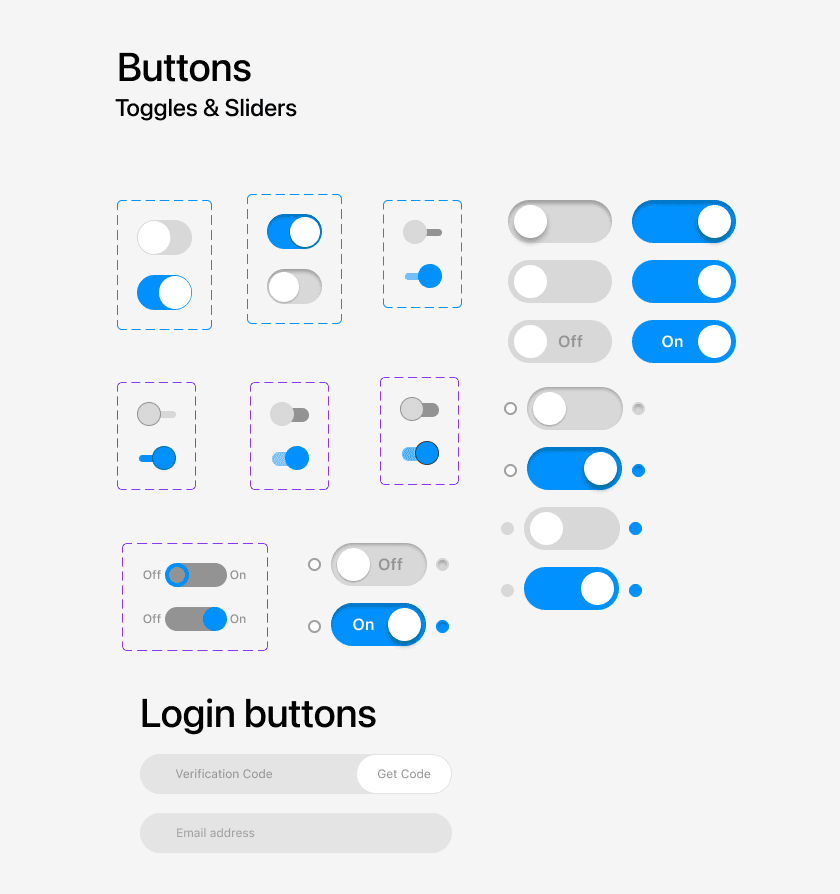Click the Verification Code input field

pos(249,774)
